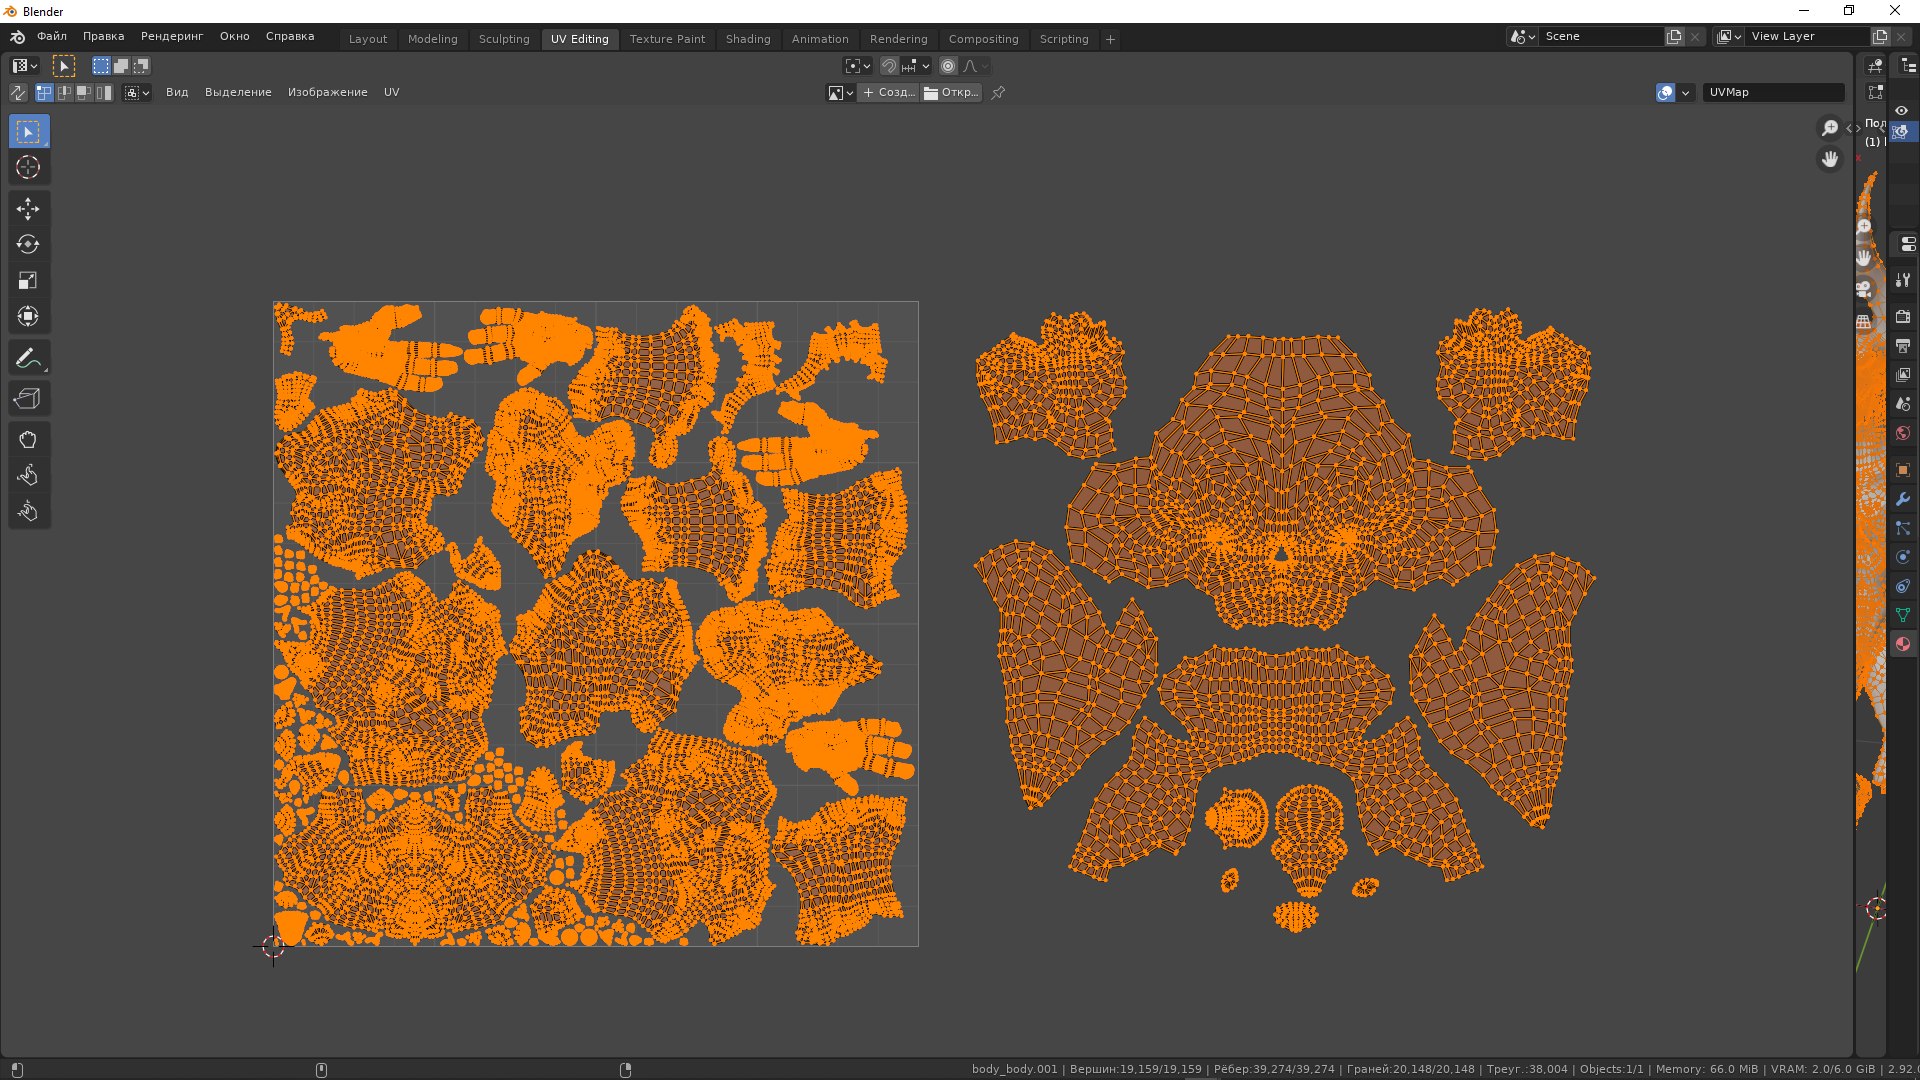Toggle proportional editing circle button
Viewport: 1920px width, 1080px height.
tap(948, 66)
